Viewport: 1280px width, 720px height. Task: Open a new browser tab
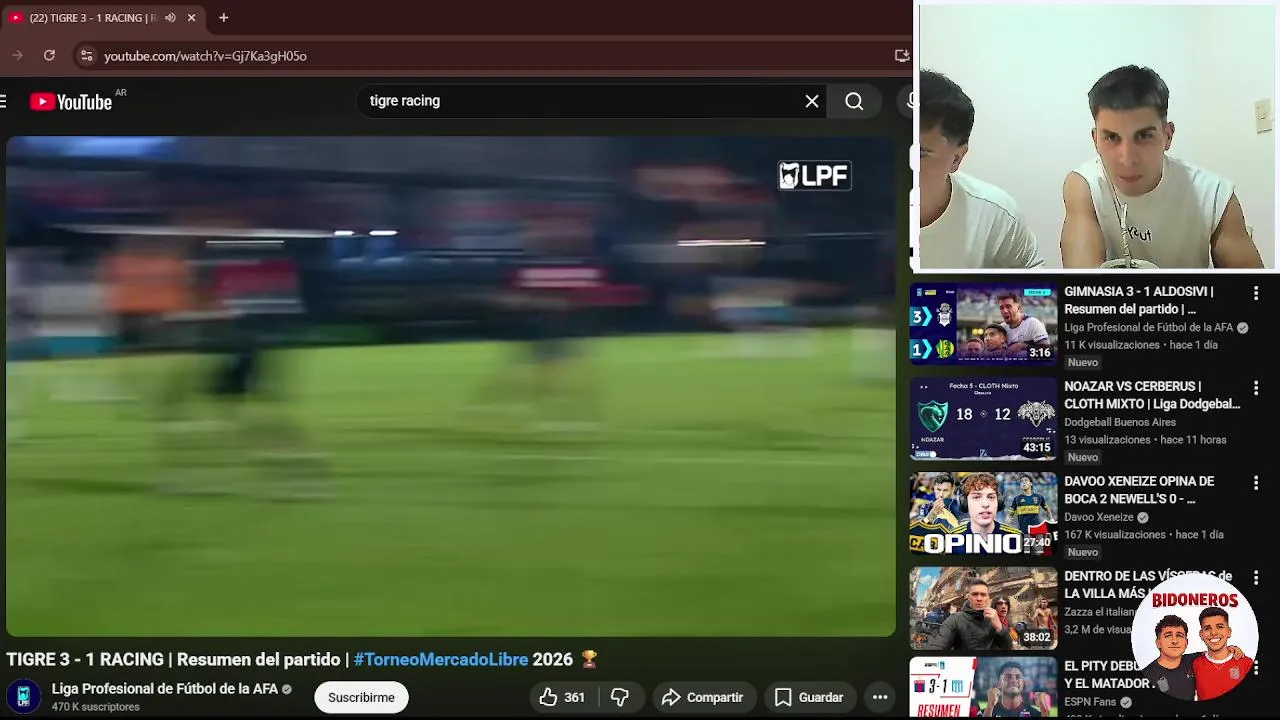click(x=223, y=18)
